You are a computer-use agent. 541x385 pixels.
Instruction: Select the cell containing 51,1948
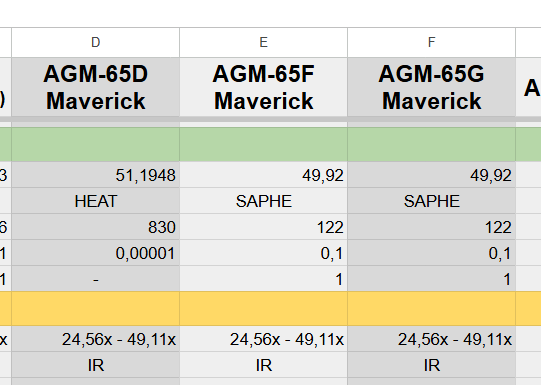96,175
